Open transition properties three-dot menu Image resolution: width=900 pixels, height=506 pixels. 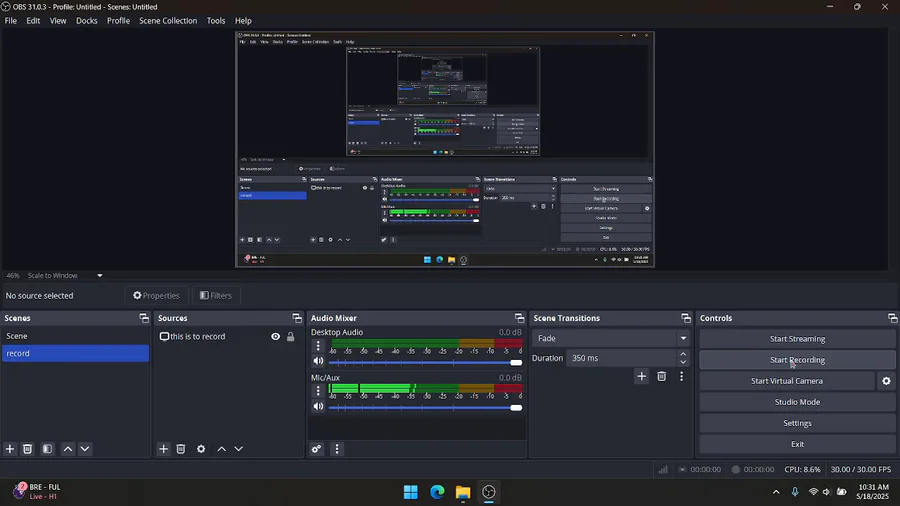[x=681, y=376]
